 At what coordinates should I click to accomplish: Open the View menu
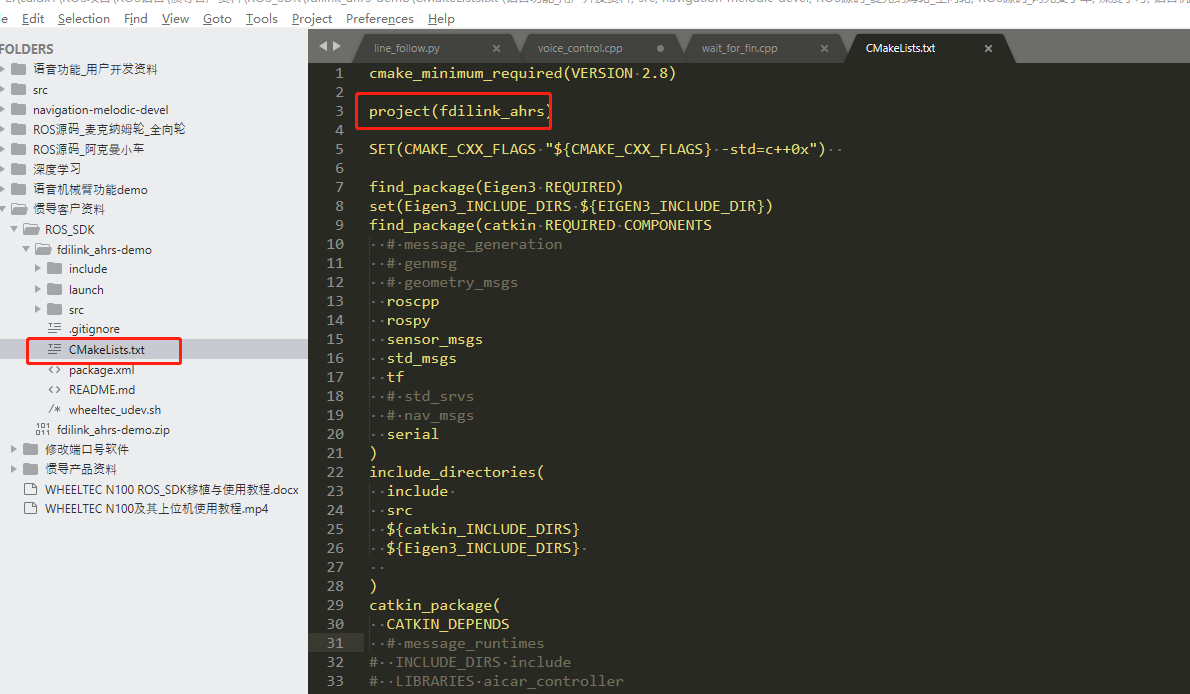point(175,18)
